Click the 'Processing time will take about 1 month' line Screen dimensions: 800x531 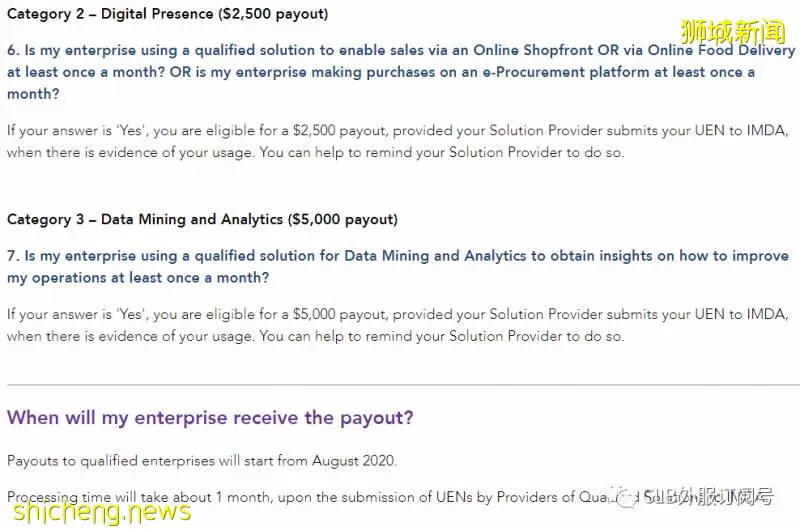point(390,497)
